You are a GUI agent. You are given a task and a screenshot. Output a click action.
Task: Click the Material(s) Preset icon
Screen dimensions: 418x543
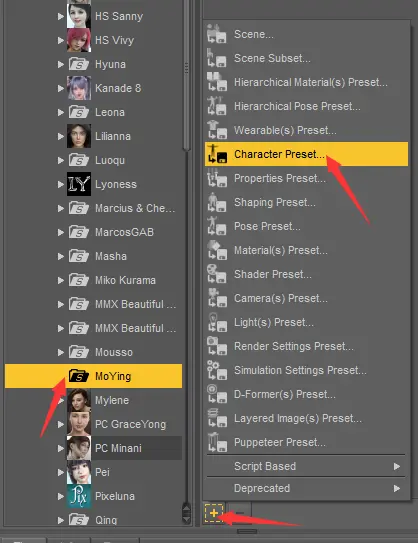(x=216, y=250)
